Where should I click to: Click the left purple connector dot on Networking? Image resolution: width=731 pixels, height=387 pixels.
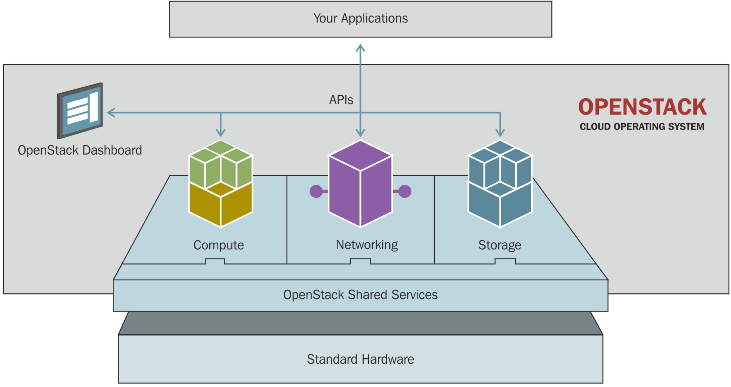[x=316, y=191]
